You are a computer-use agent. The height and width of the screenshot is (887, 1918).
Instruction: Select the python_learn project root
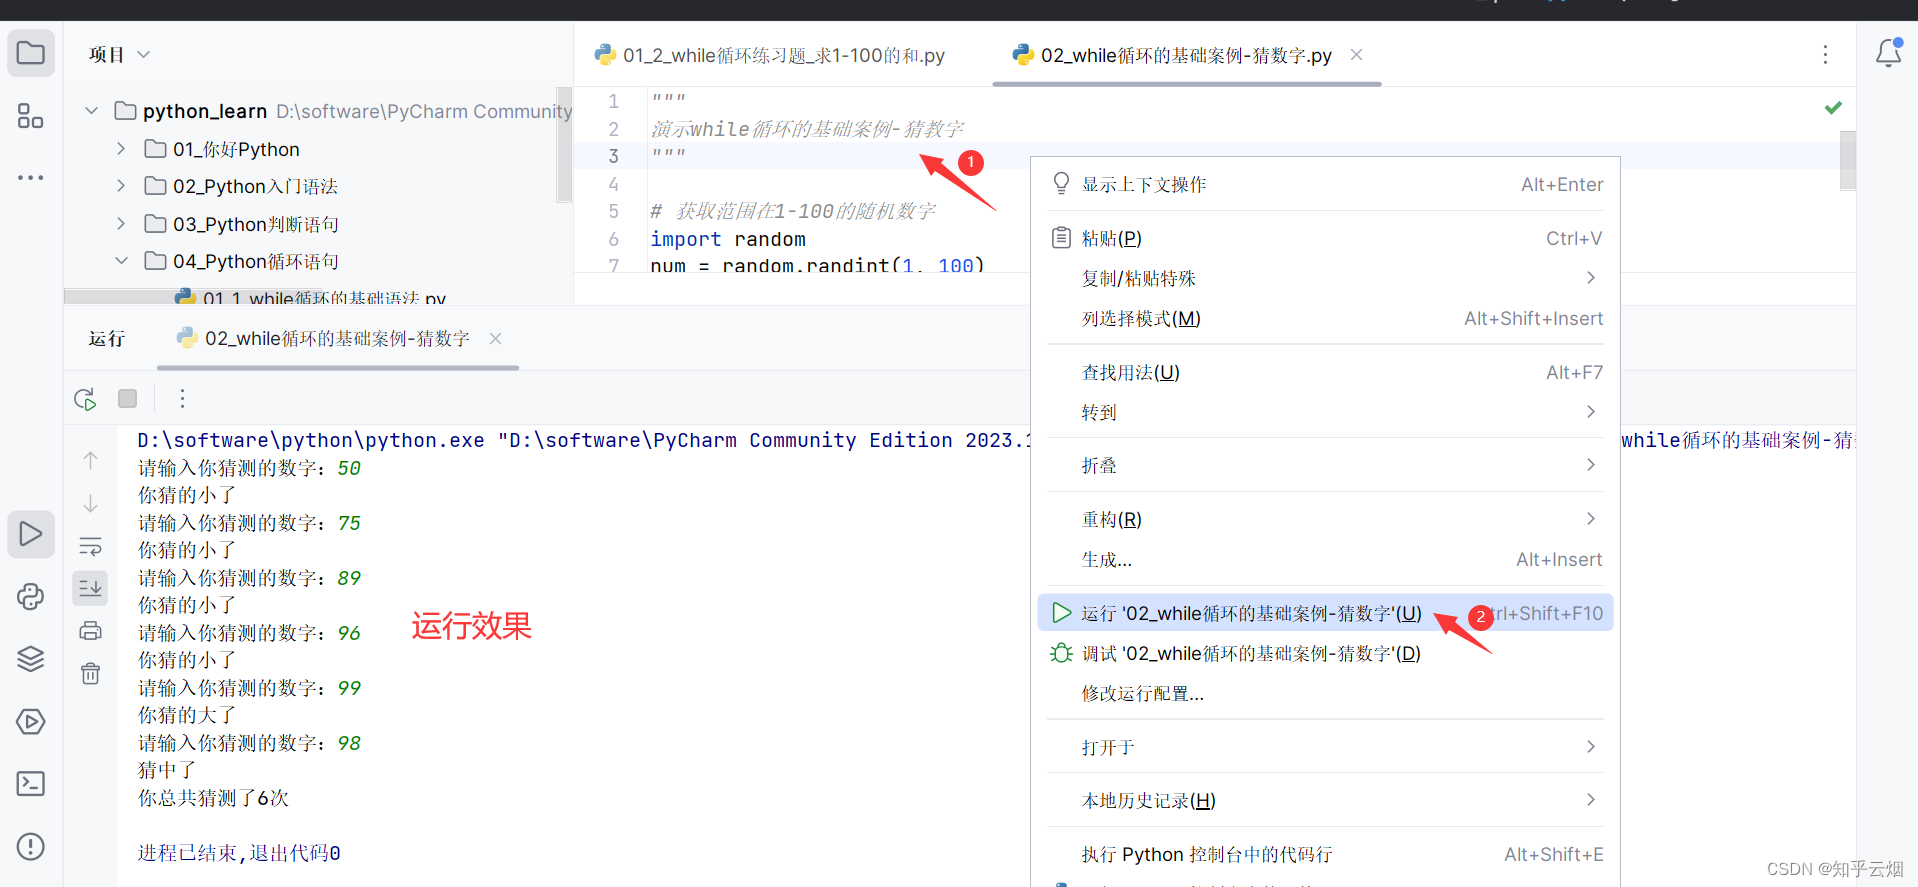[205, 111]
